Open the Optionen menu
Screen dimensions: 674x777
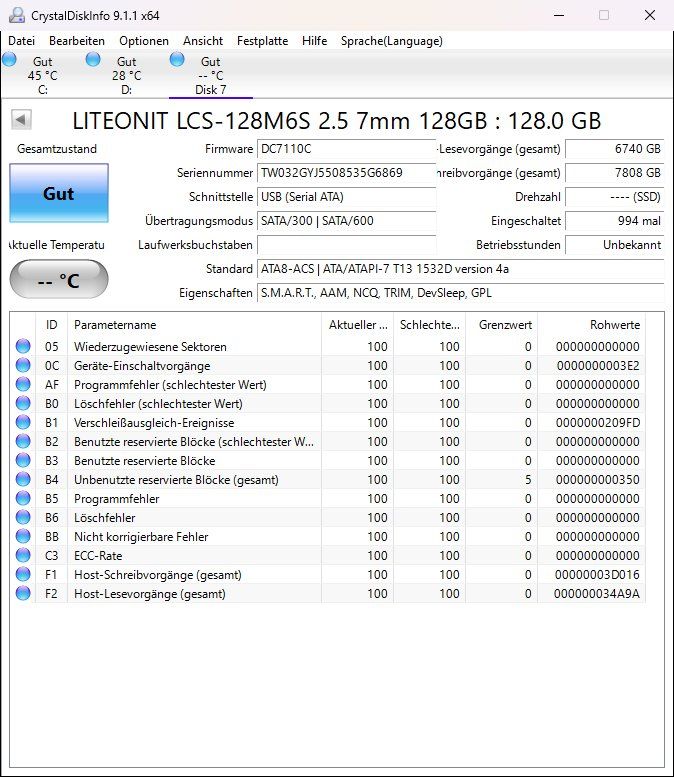(x=144, y=41)
